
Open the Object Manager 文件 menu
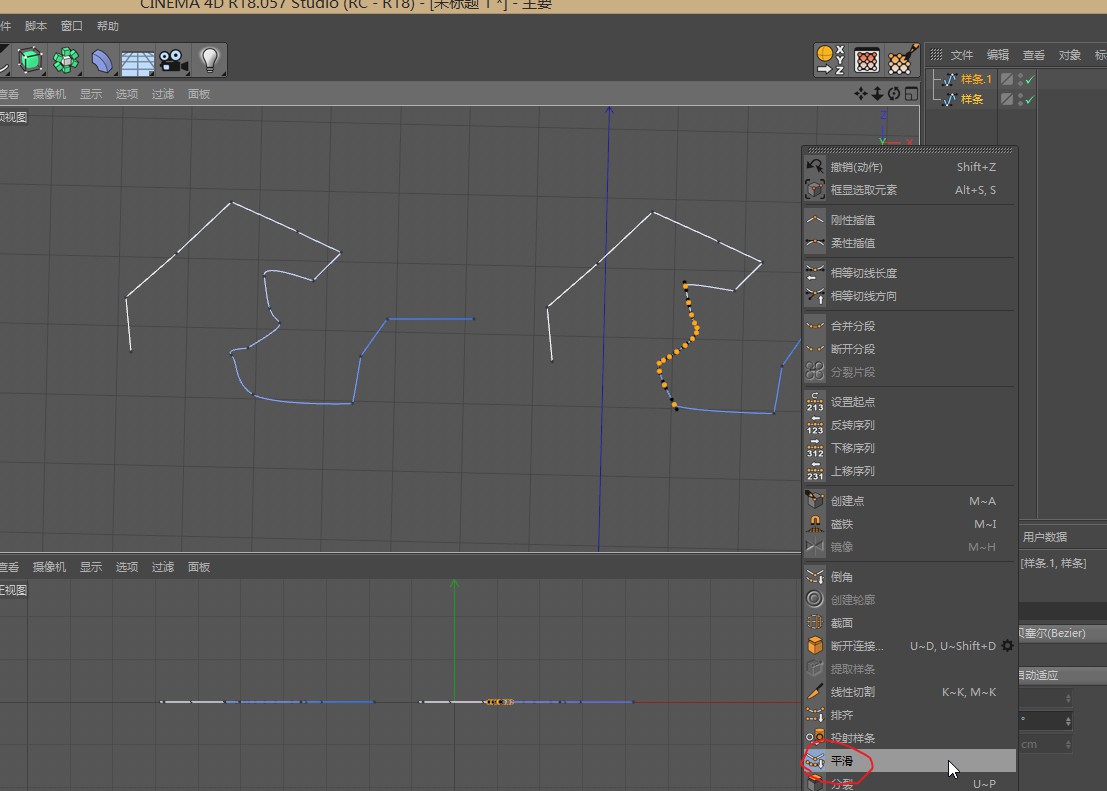tap(962, 55)
